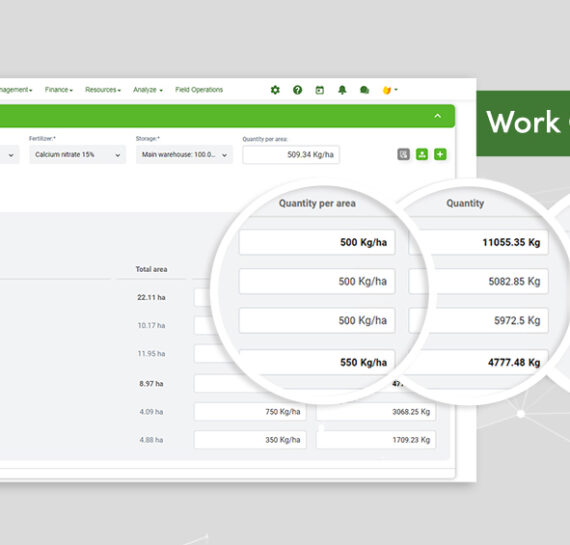Open the partially visible Management menu
The height and width of the screenshot is (545, 570).
(16, 90)
